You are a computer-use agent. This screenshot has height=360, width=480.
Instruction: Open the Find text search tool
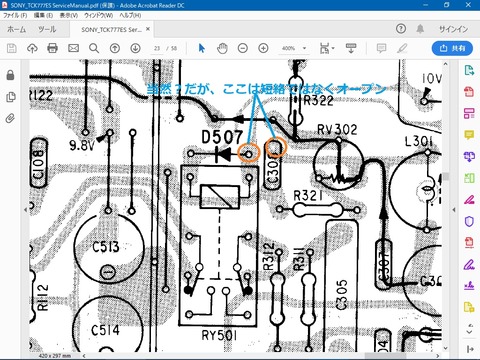(94, 48)
